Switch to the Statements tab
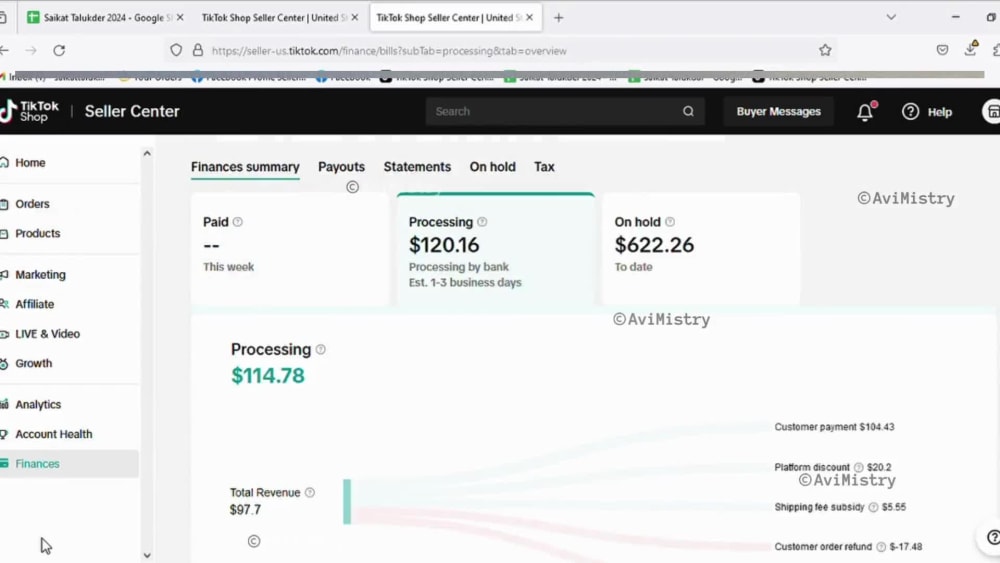This screenshot has width=1000, height=563. 417,167
